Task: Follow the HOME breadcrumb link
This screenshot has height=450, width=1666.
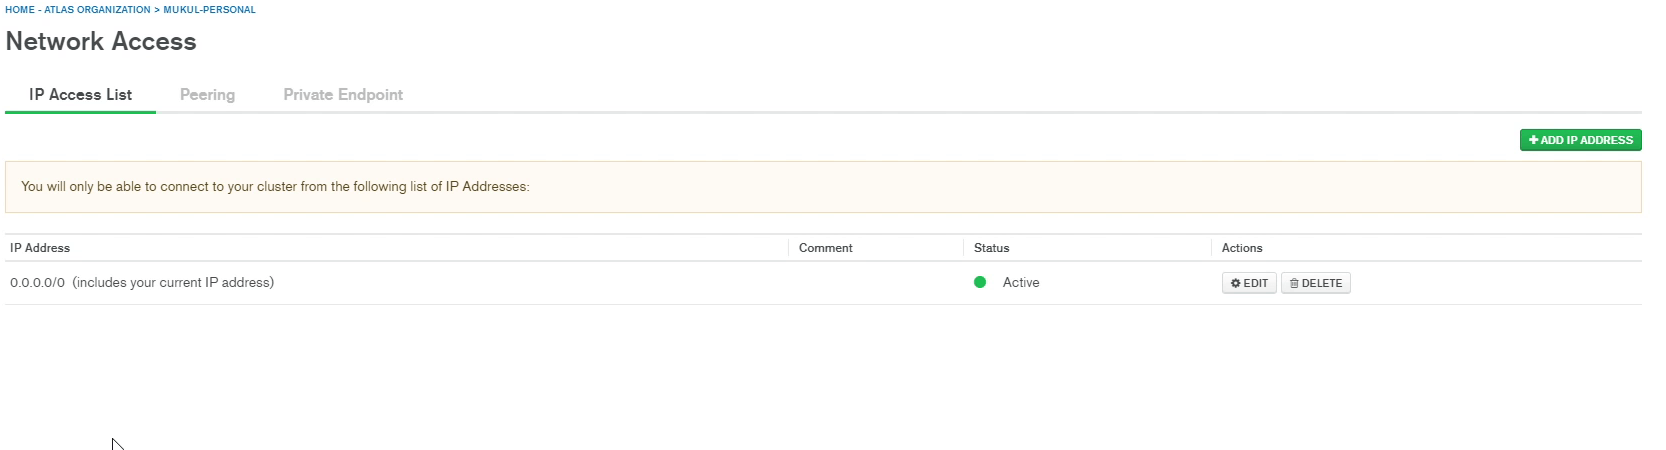Action: click(20, 10)
